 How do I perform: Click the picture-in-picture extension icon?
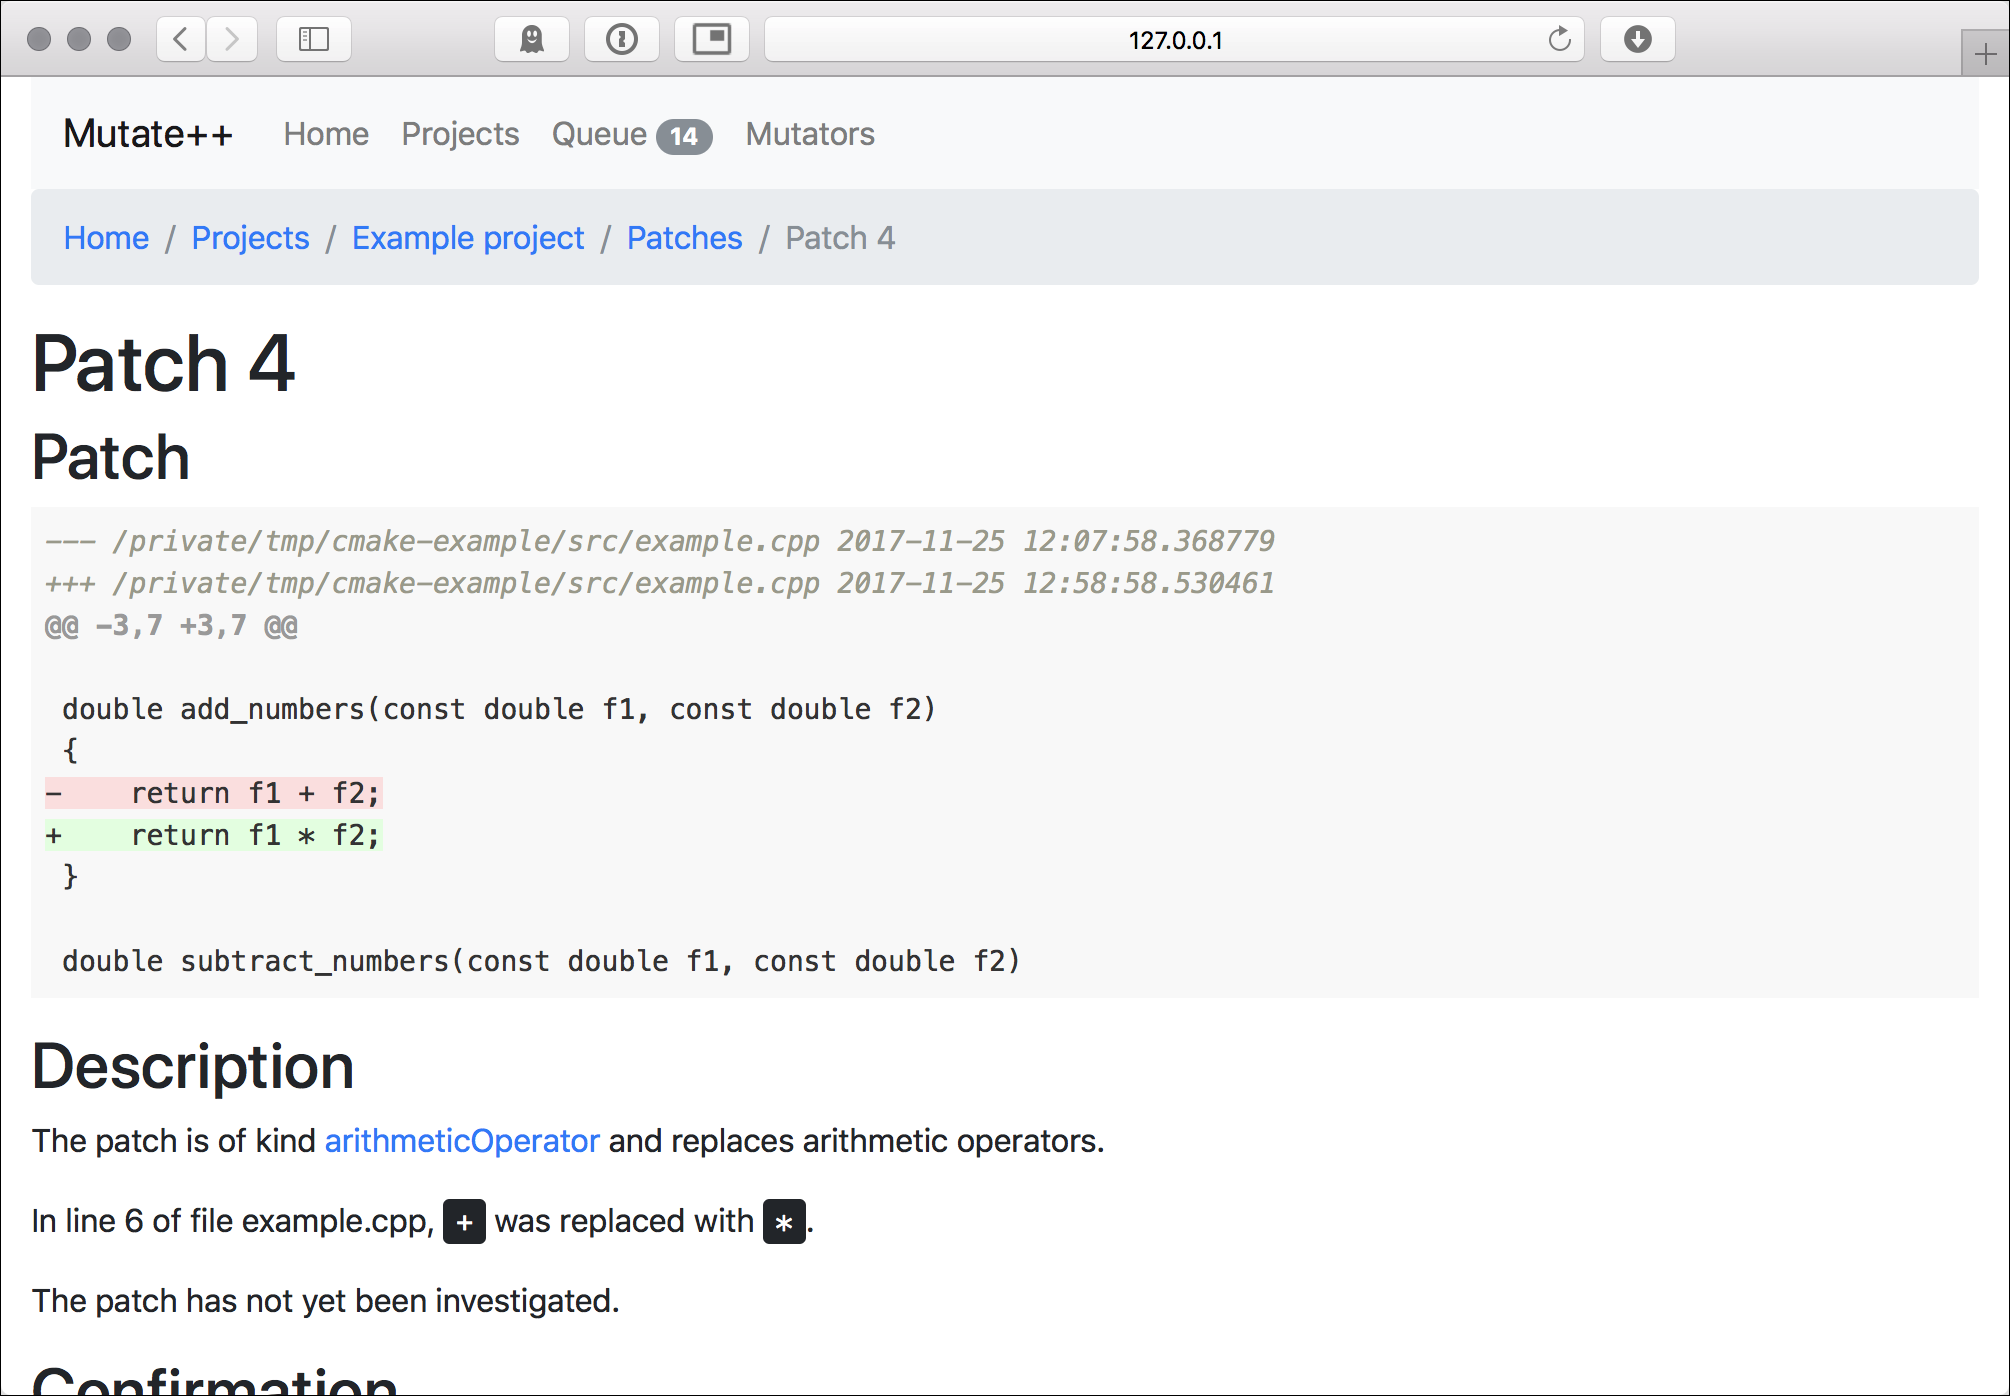[711, 39]
